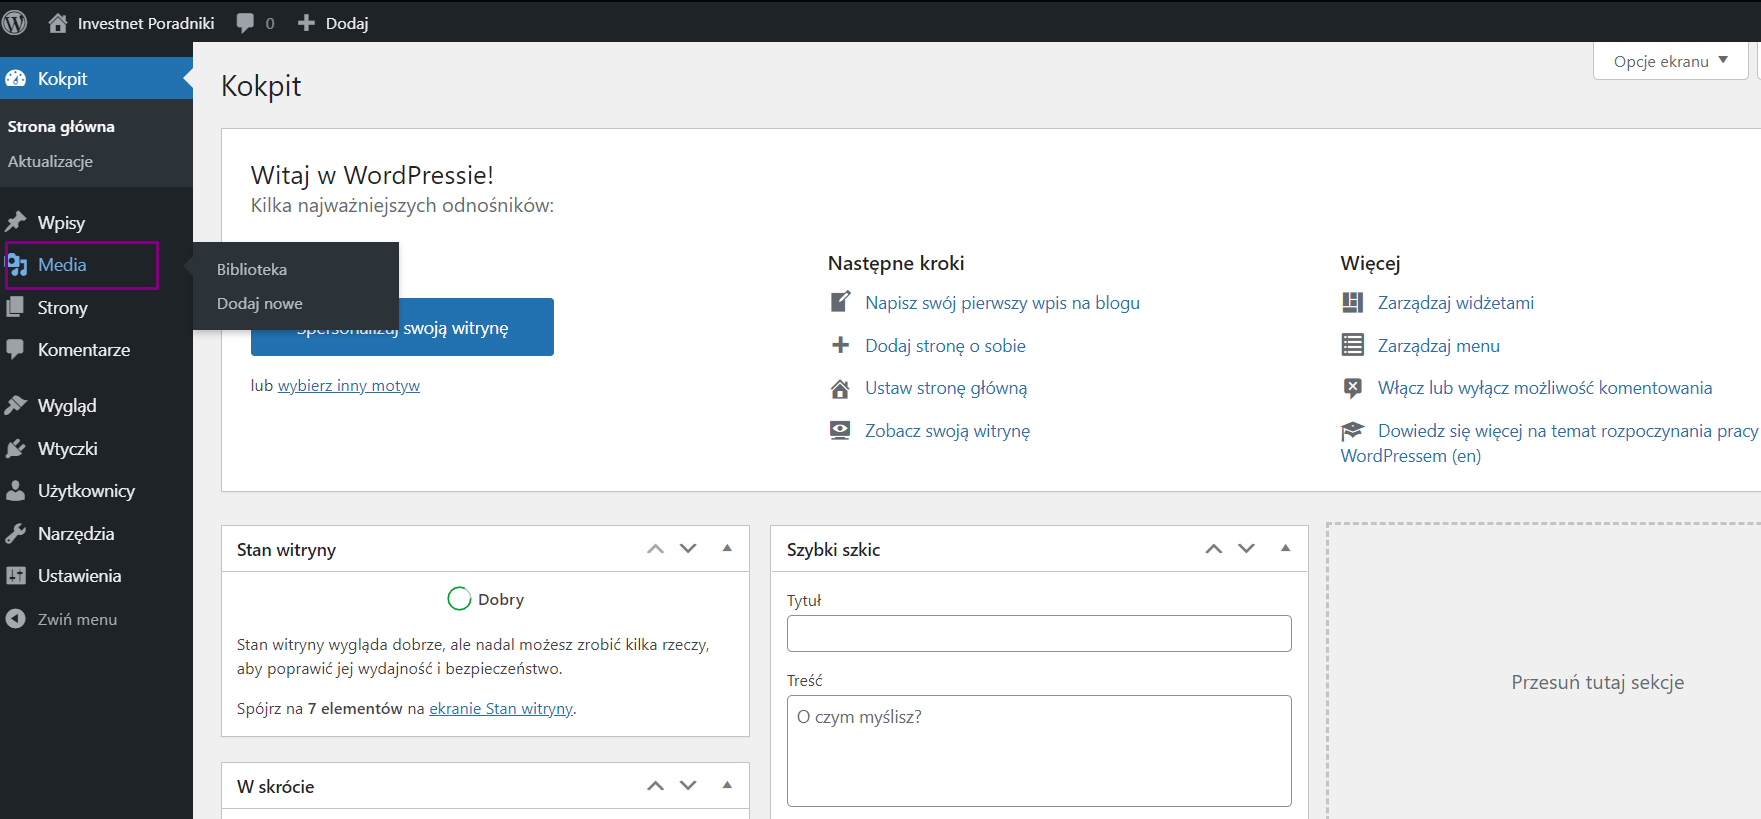Select Dodaj nowe in Media submenu

pos(260,304)
